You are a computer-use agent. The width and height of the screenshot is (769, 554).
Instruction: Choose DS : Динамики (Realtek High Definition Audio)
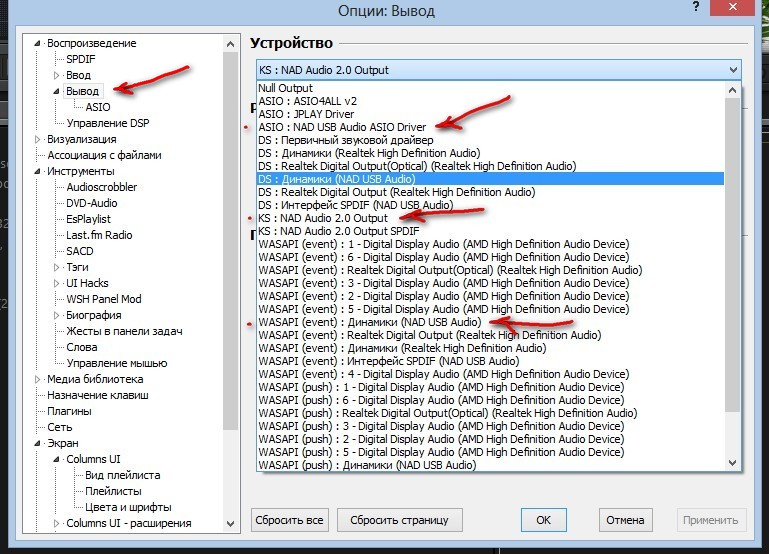click(490, 153)
